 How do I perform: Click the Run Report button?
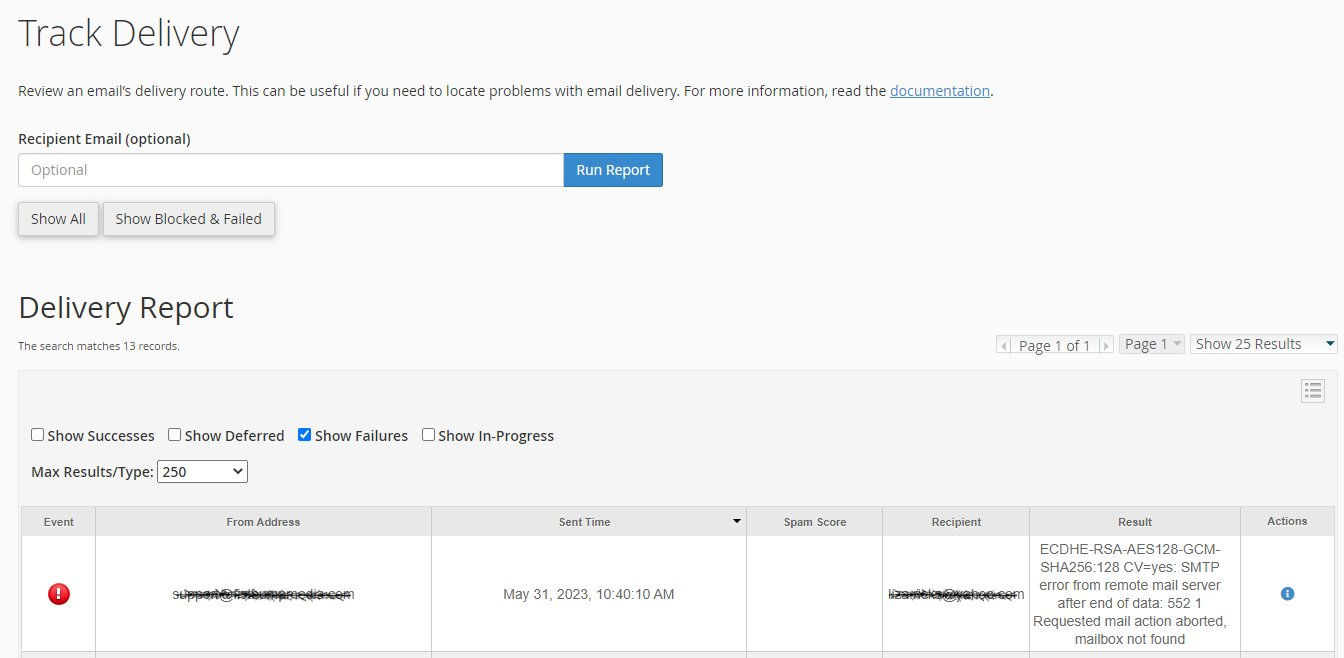(613, 170)
